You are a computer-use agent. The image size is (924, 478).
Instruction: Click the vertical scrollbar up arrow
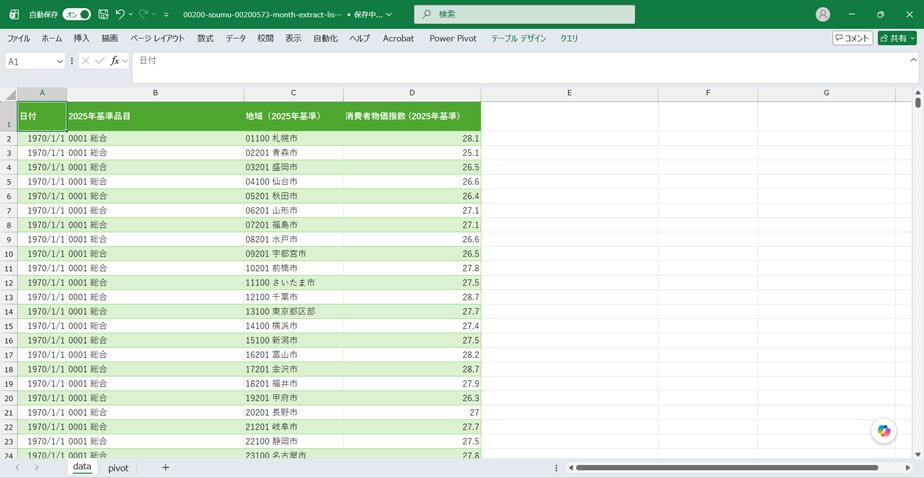coord(918,93)
